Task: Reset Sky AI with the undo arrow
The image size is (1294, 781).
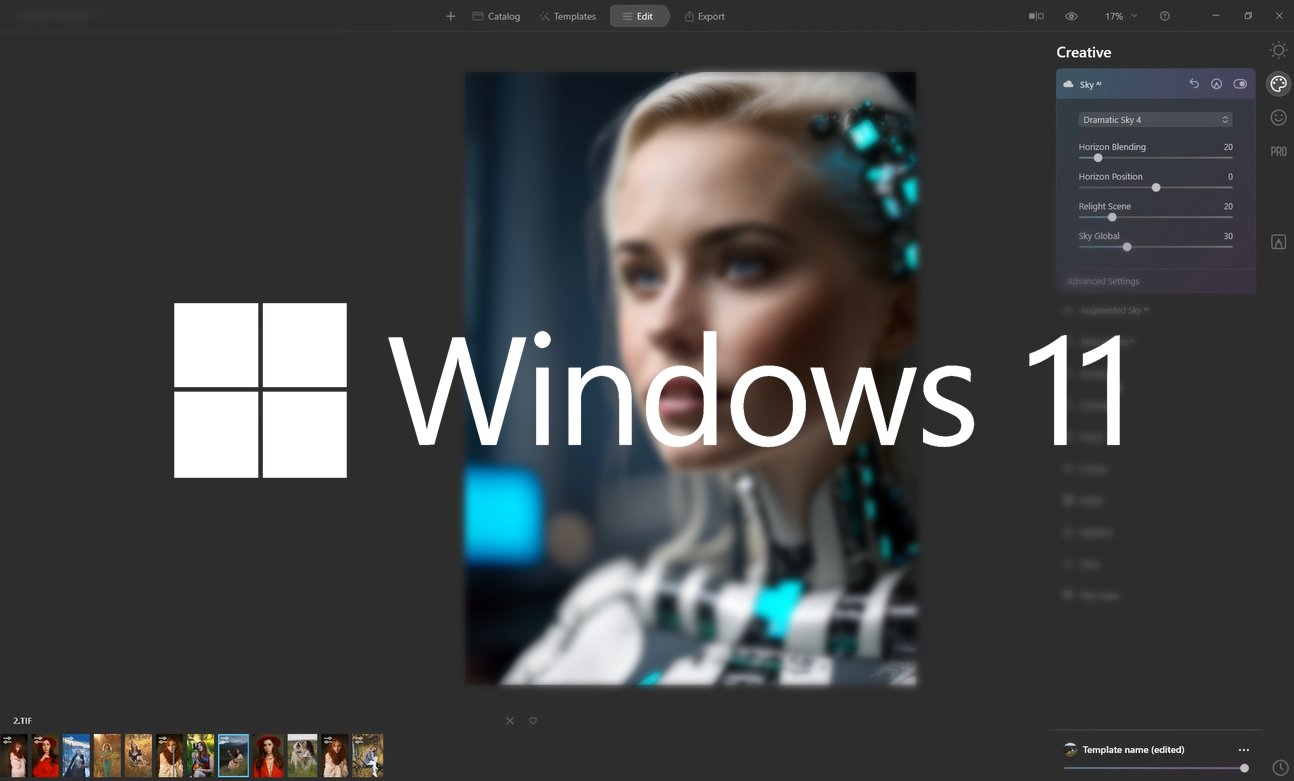Action: (1194, 84)
